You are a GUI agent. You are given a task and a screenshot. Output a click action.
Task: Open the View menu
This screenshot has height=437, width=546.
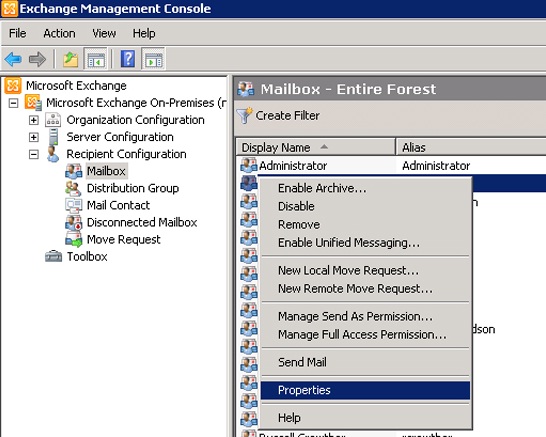click(104, 33)
